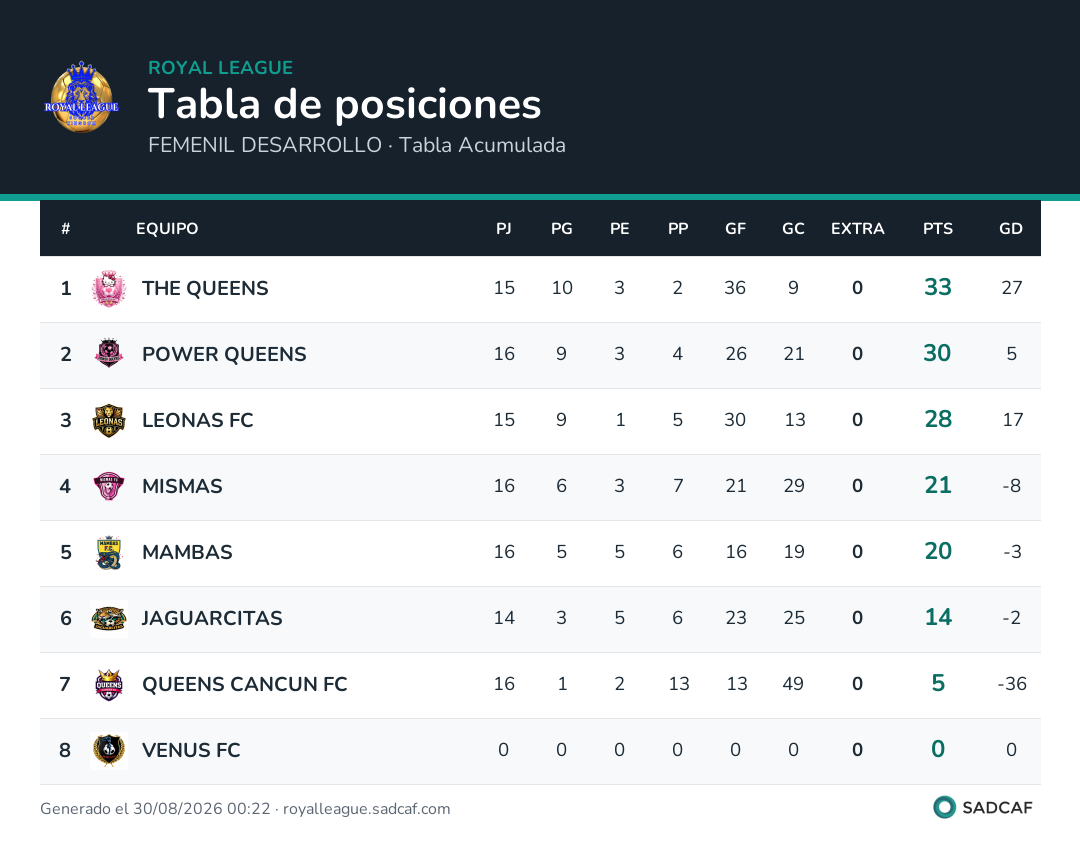Click the Jaguarcitas jaguar logo
The height and width of the screenshot is (860, 1080).
tap(109, 618)
